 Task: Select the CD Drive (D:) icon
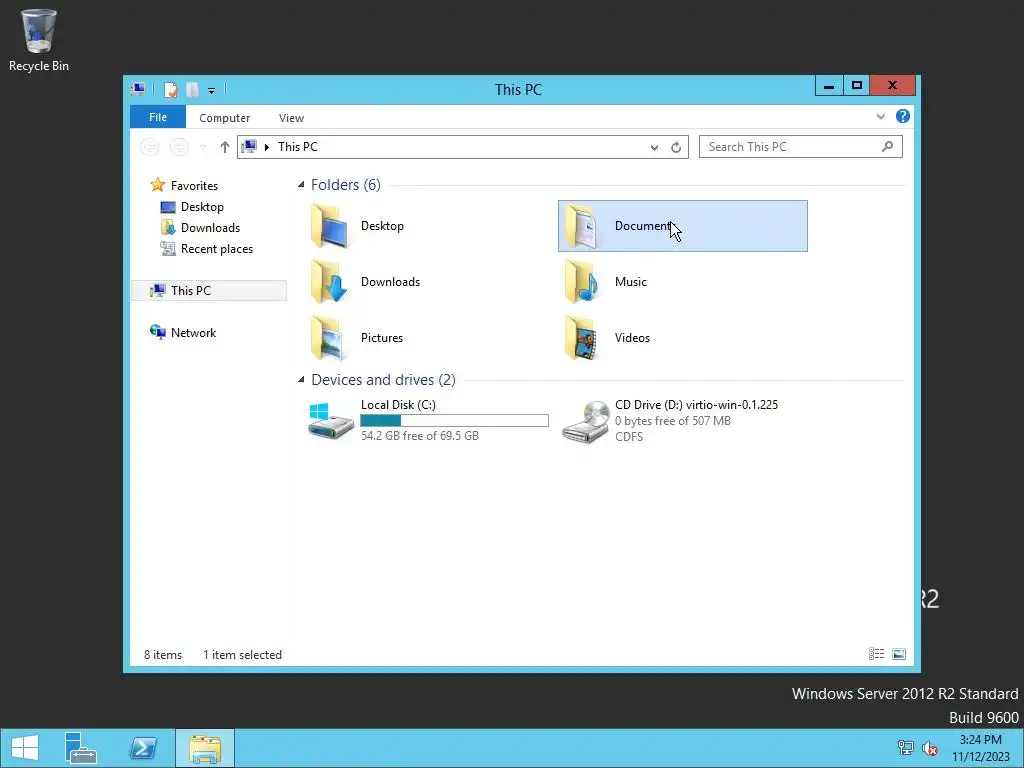tap(584, 422)
